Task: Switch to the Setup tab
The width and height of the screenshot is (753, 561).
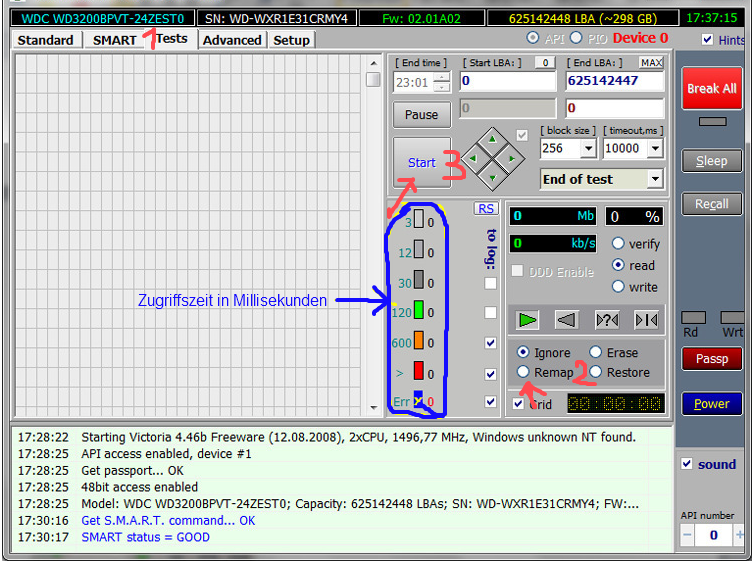Action: point(291,40)
